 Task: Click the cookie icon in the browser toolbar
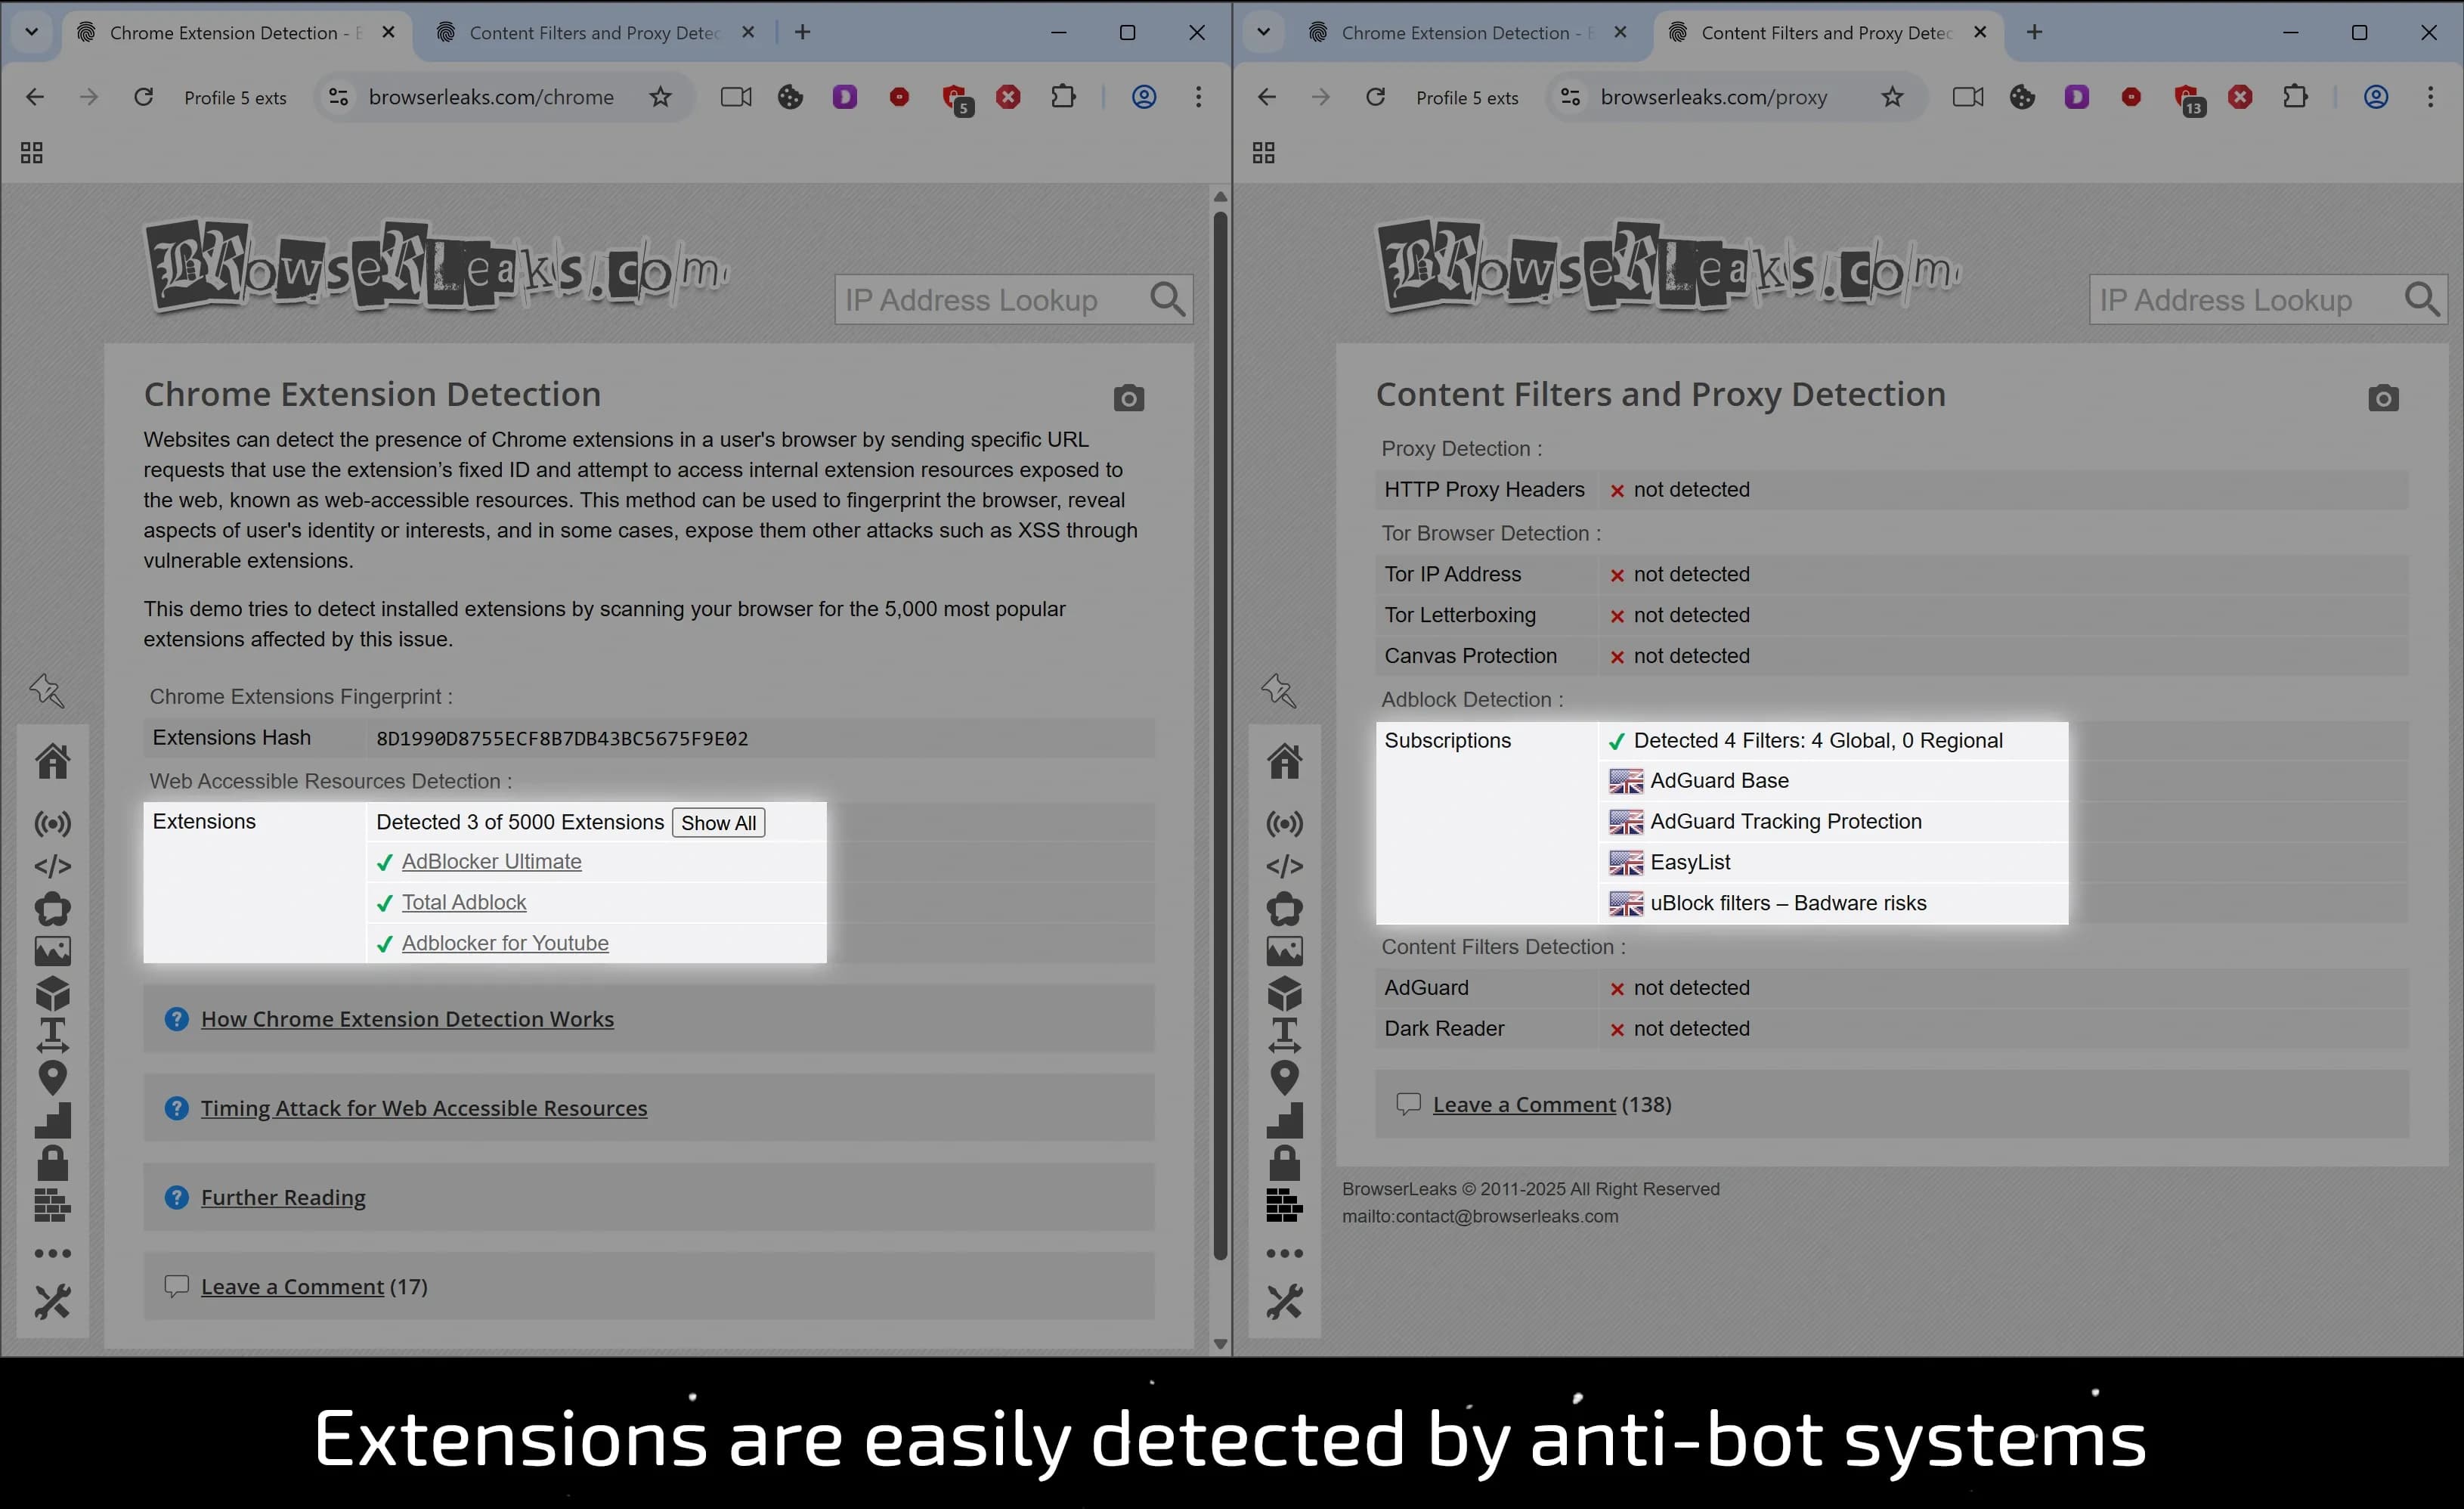click(x=790, y=97)
